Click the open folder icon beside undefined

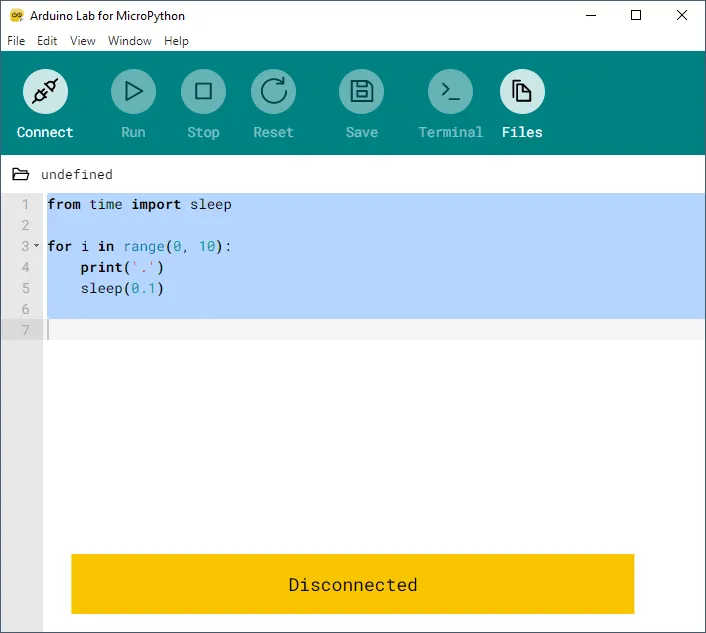click(20, 174)
